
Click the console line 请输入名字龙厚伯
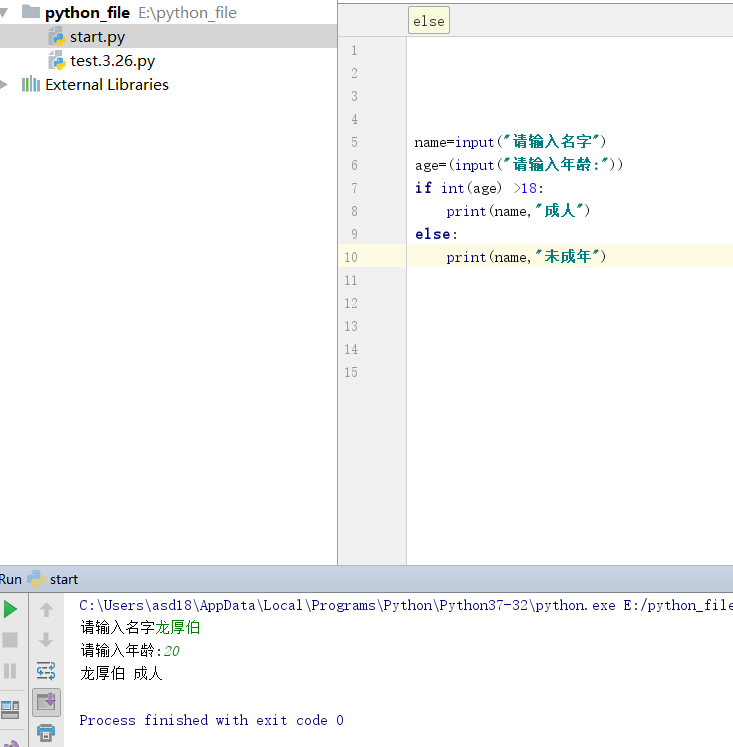coord(140,627)
